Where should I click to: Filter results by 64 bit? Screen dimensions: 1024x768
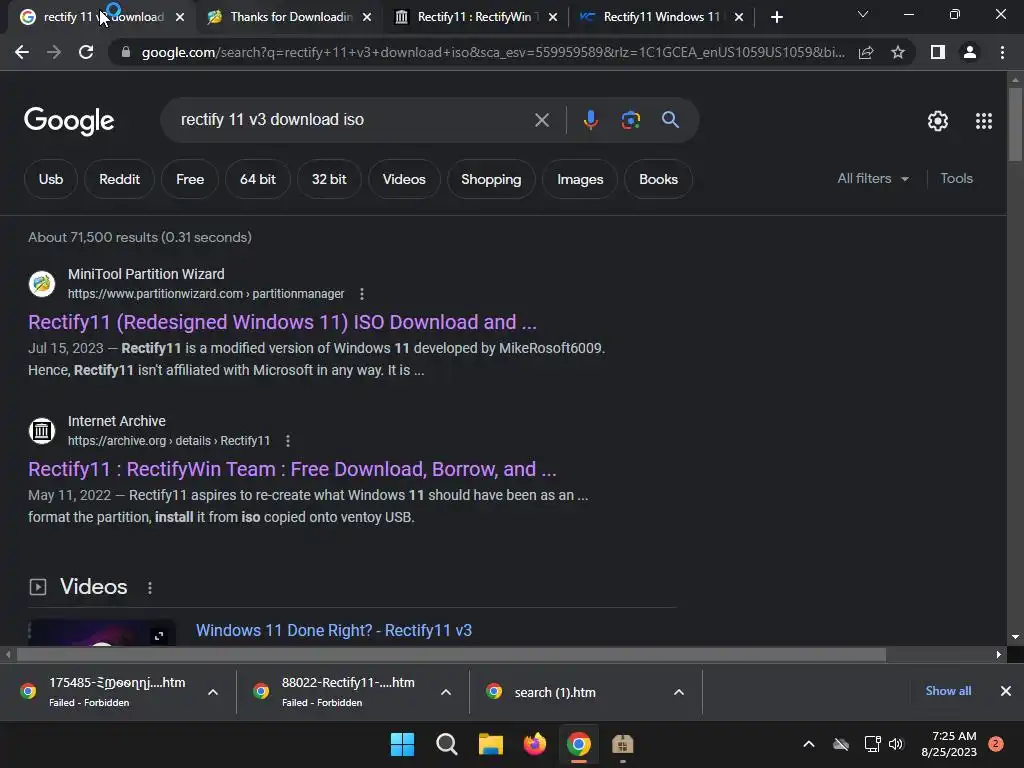point(258,179)
